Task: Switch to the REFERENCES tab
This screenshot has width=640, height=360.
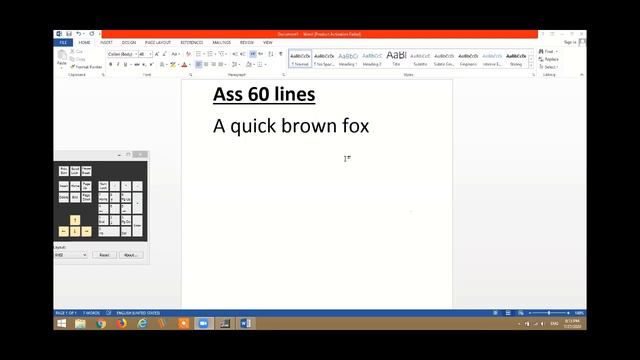Action: pyautogui.click(x=191, y=42)
